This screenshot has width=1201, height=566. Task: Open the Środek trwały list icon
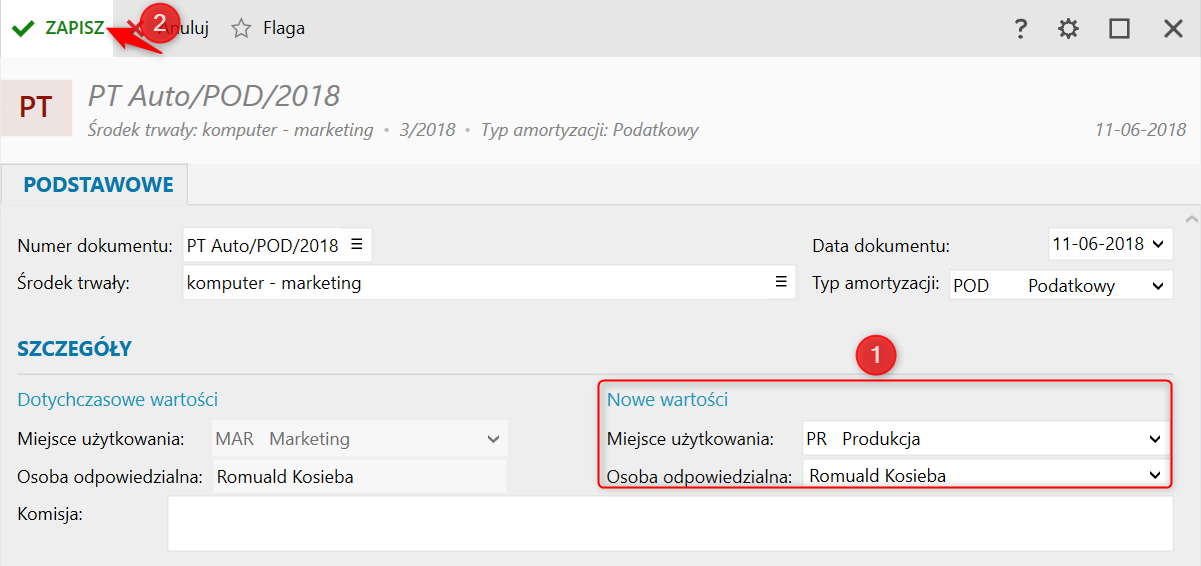pos(781,283)
